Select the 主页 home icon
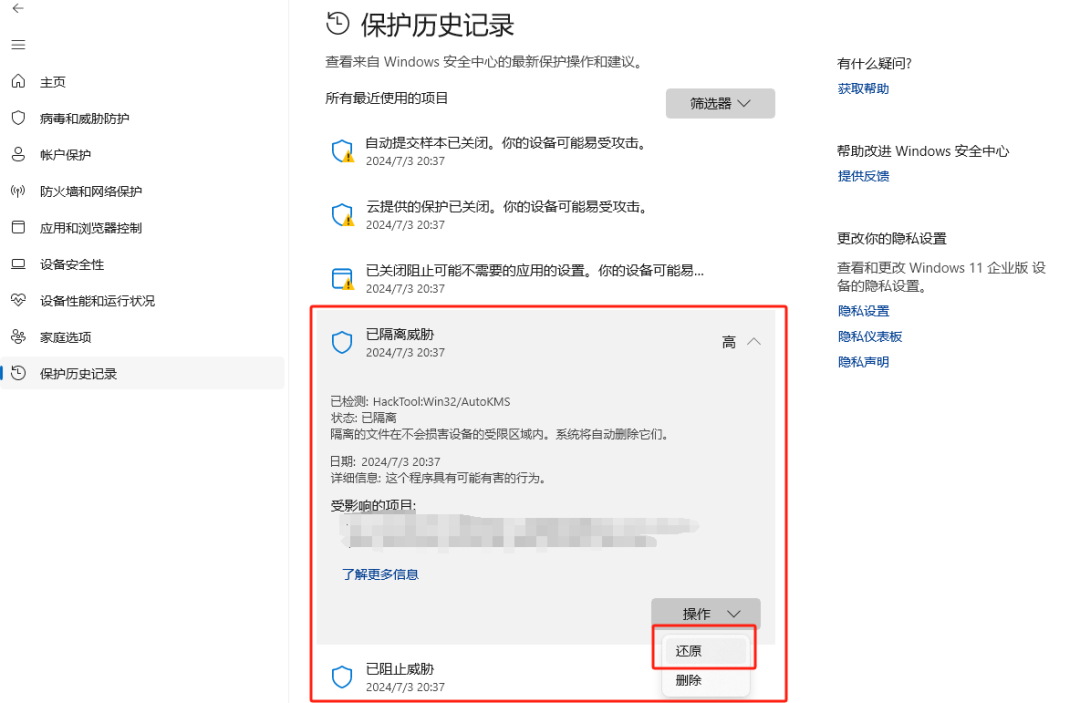 point(19,81)
